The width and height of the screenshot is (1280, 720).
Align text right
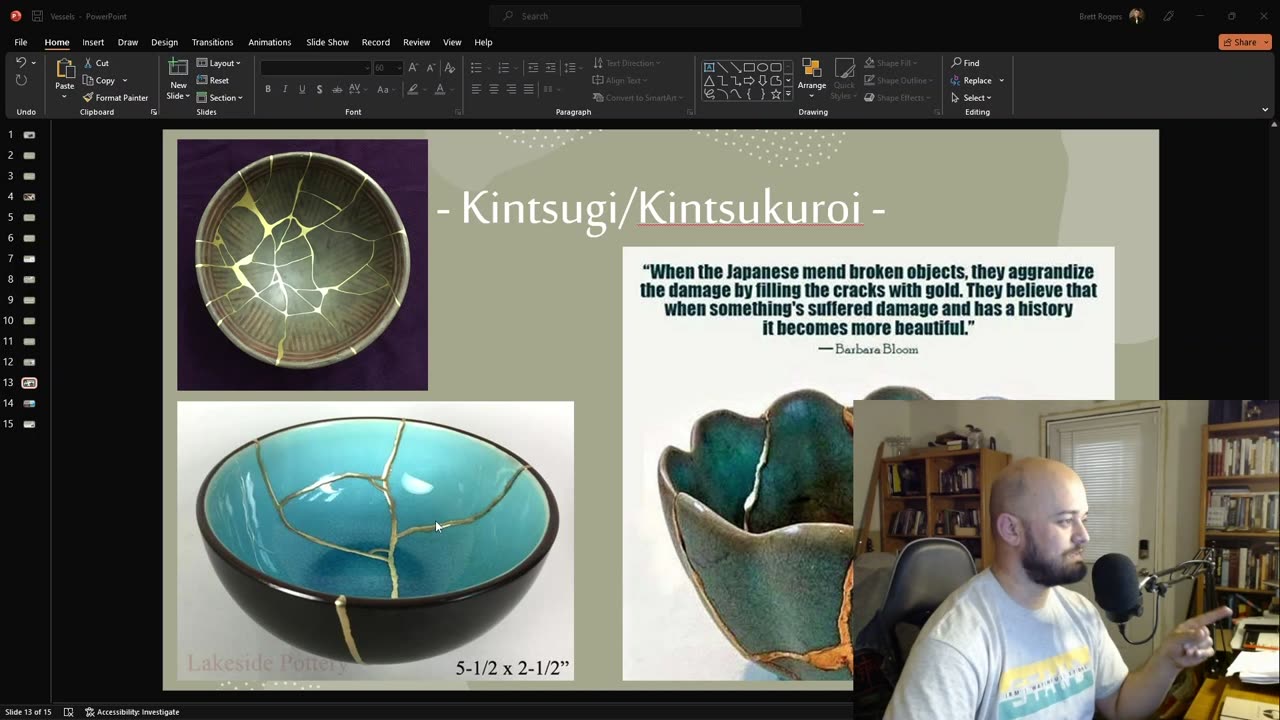[x=511, y=89]
